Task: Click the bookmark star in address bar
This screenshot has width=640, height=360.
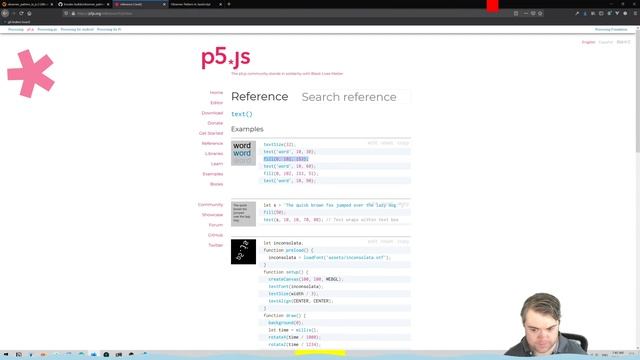Action: click(x=540, y=13)
